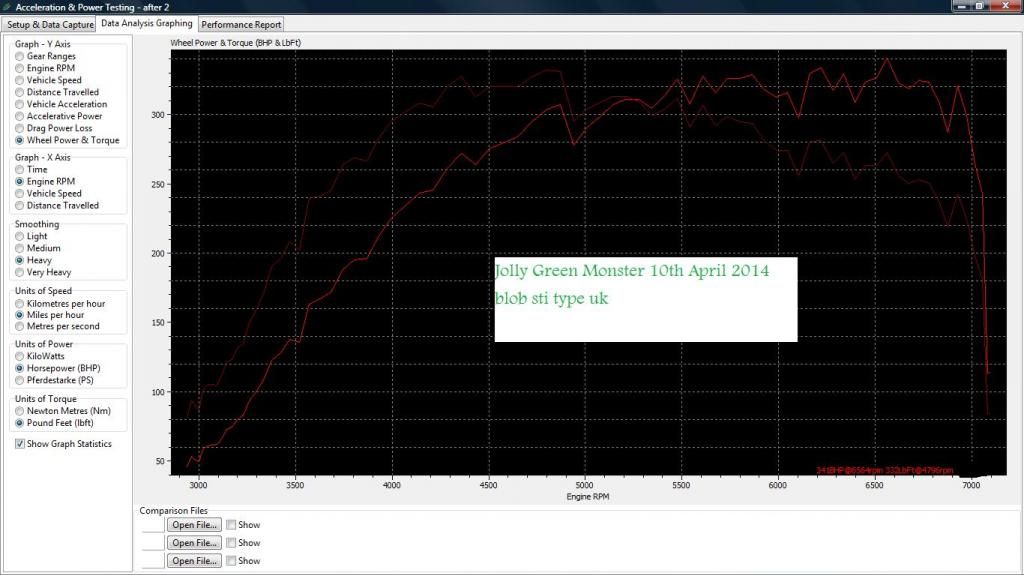Select Drag Power Loss radio button
This screenshot has height=575, width=1024.
[20, 128]
